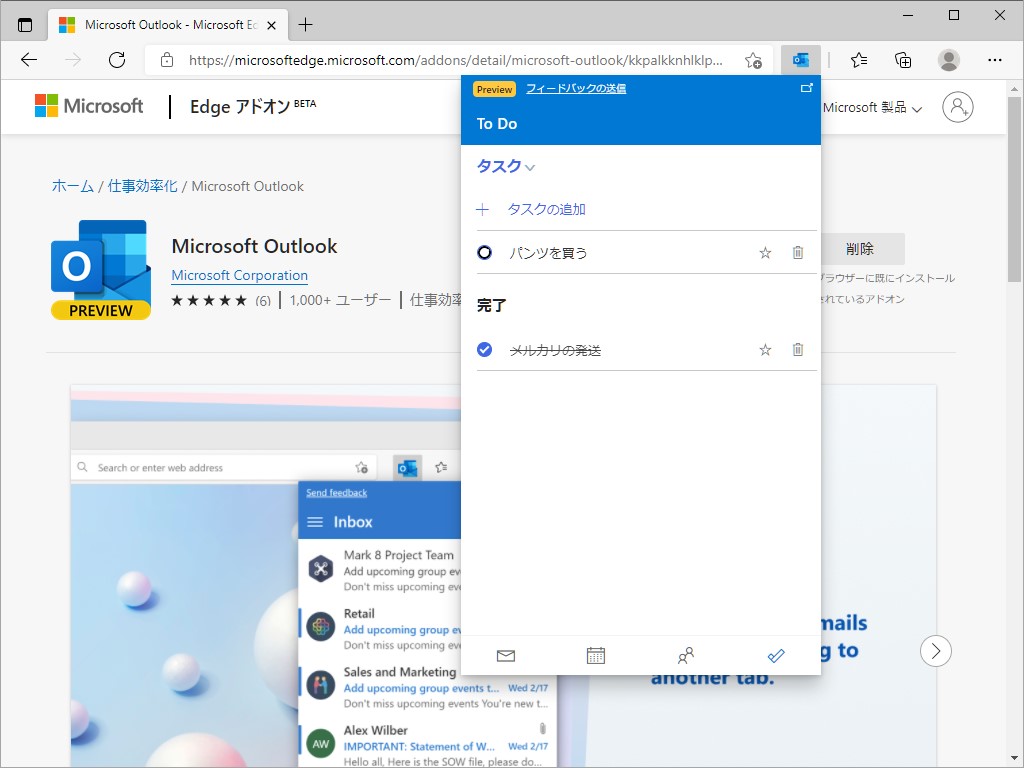Click the five-star rating
Screen dimensions: 1024x768
click(x=209, y=300)
